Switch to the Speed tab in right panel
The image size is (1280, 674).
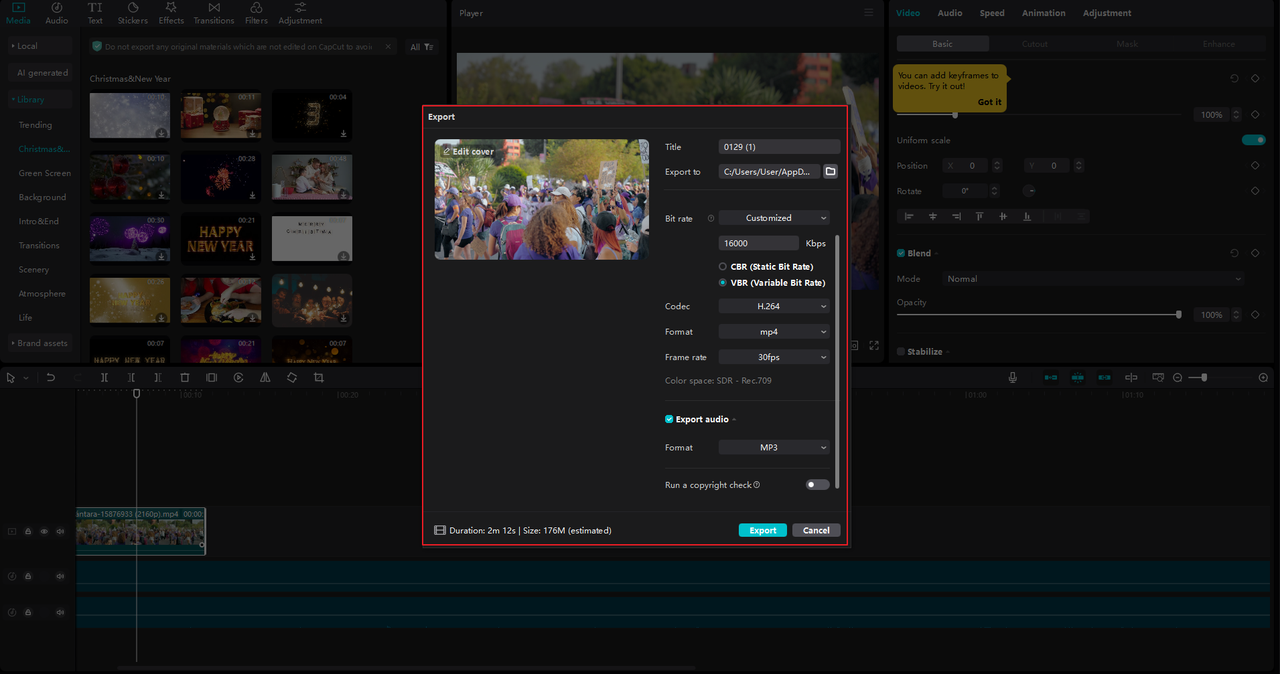(992, 13)
